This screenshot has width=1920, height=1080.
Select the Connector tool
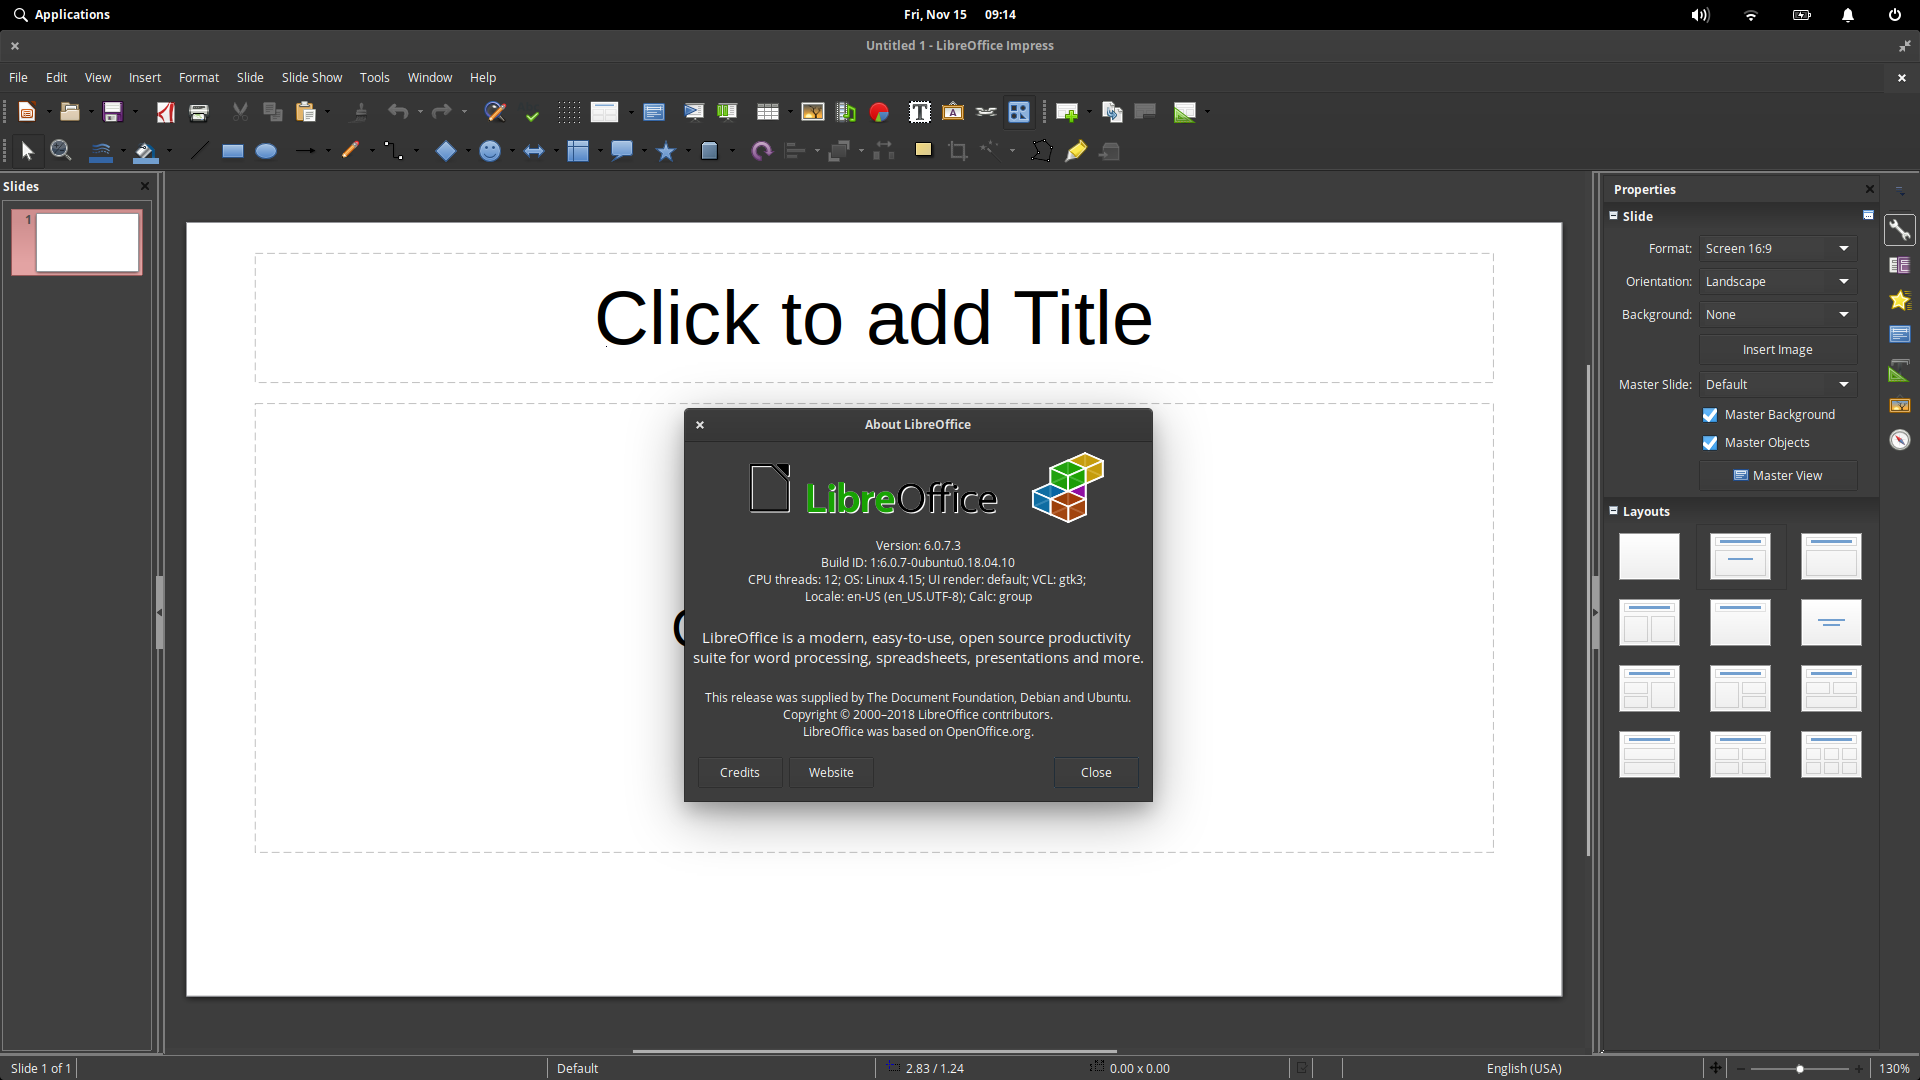(x=394, y=151)
